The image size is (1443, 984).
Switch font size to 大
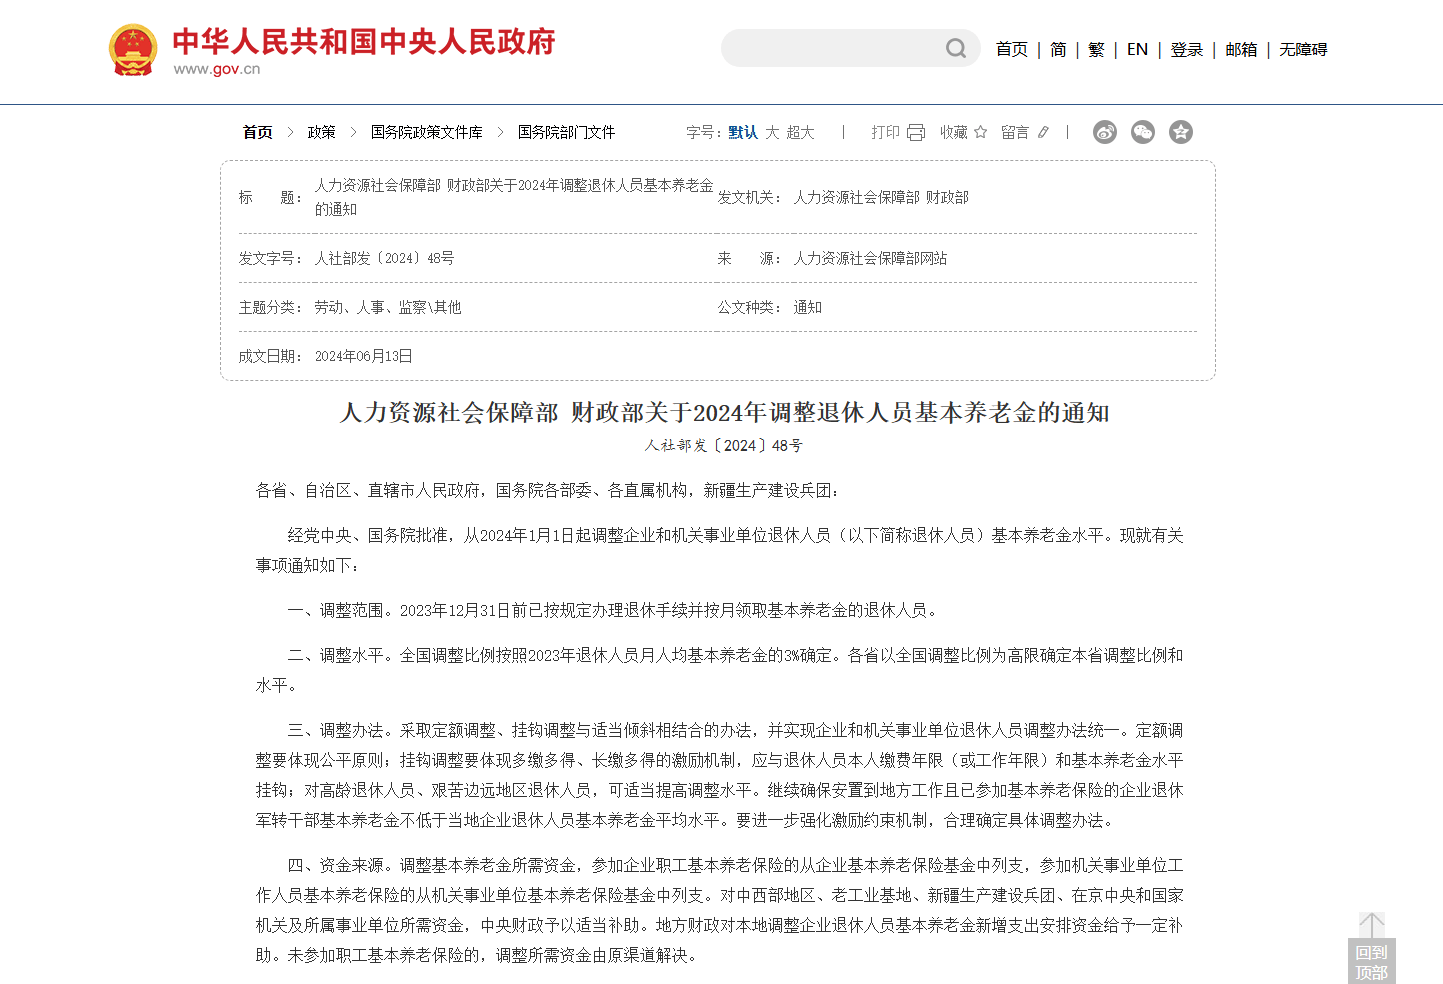(772, 131)
